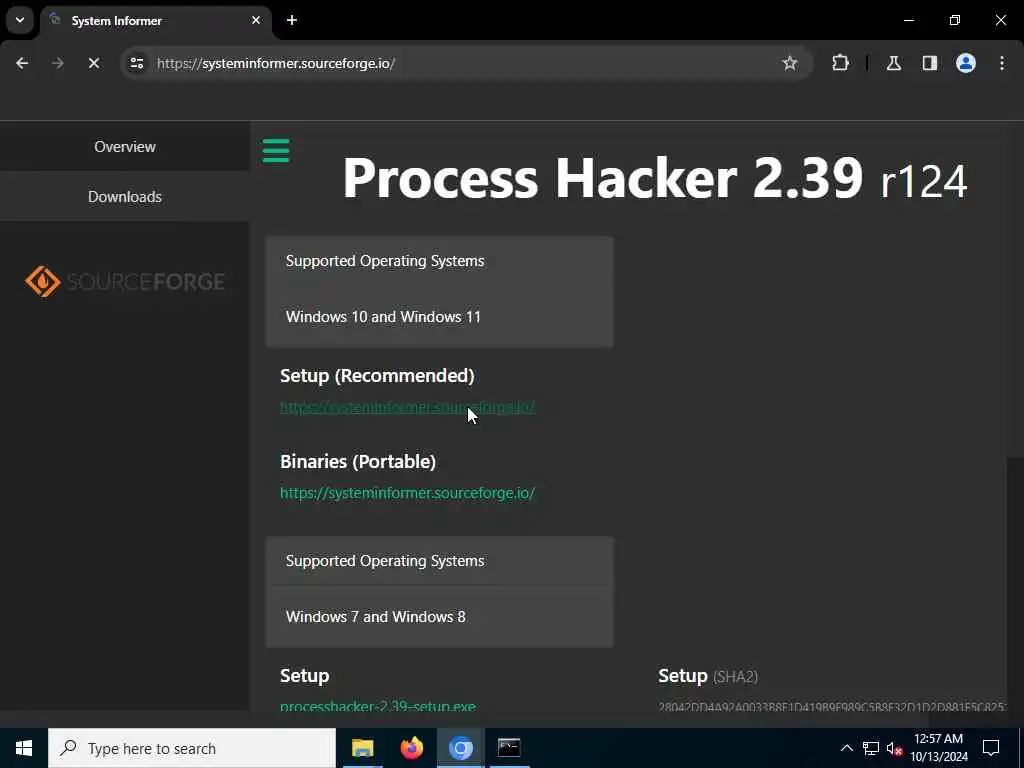The height and width of the screenshot is (768, 1024).
Task: Open Firefox from the taskbar
Action: (x=411, y=748)
